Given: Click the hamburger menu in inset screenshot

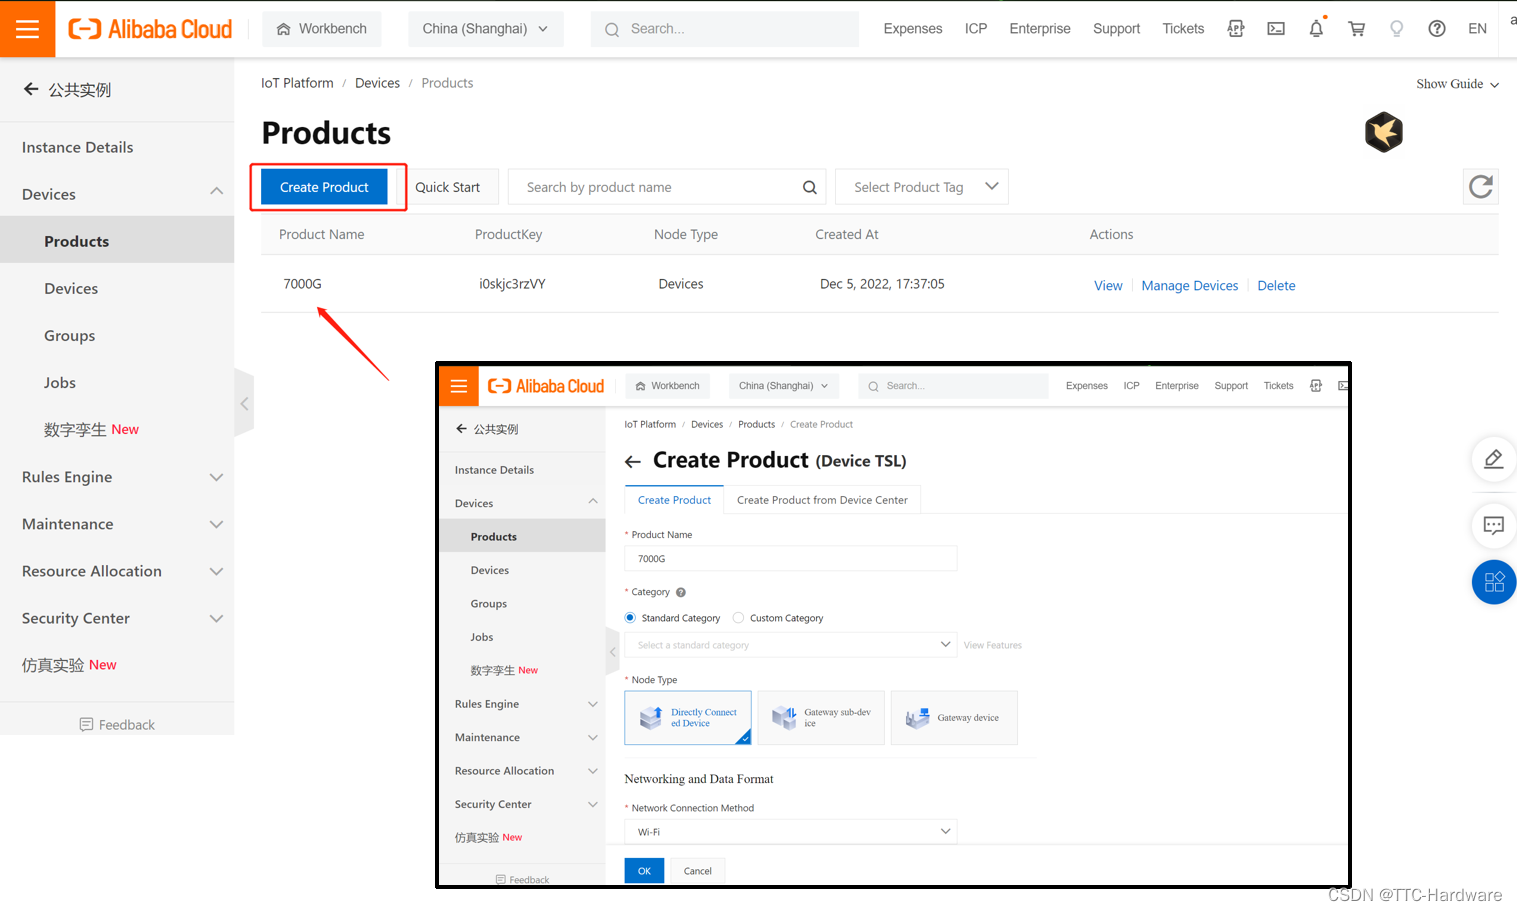Looking at the screenshot, I should [459, 386].
